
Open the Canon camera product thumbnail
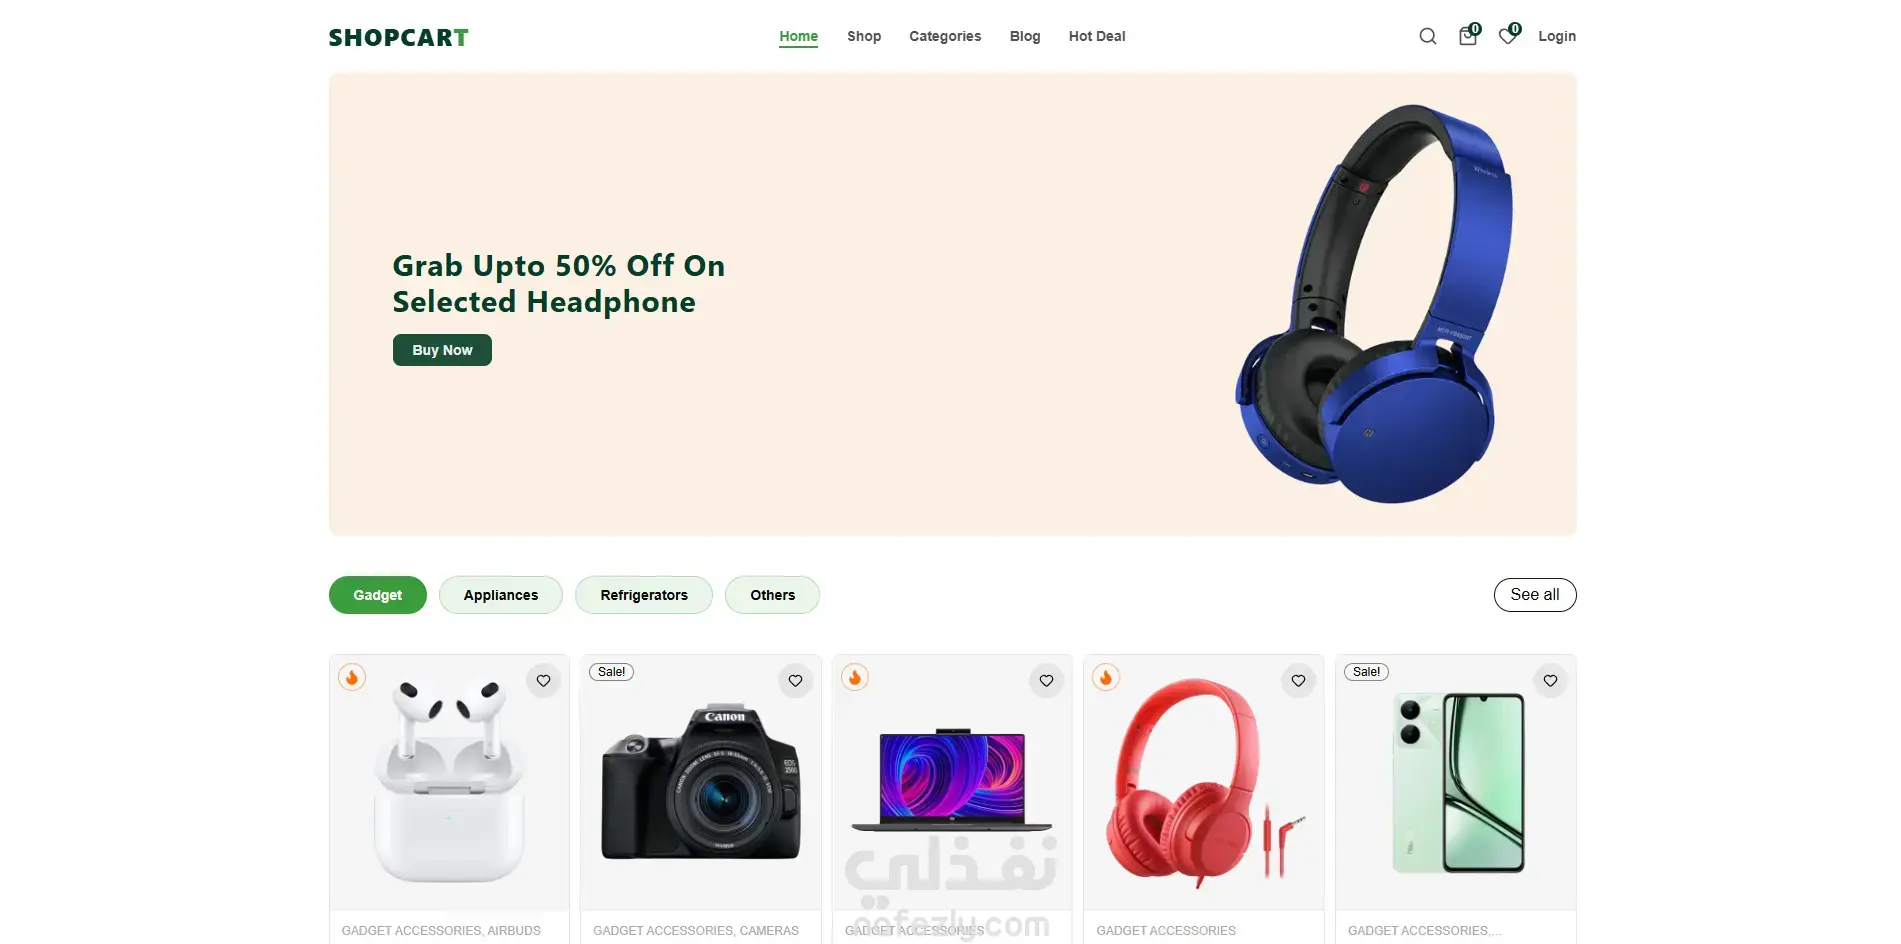701,783
